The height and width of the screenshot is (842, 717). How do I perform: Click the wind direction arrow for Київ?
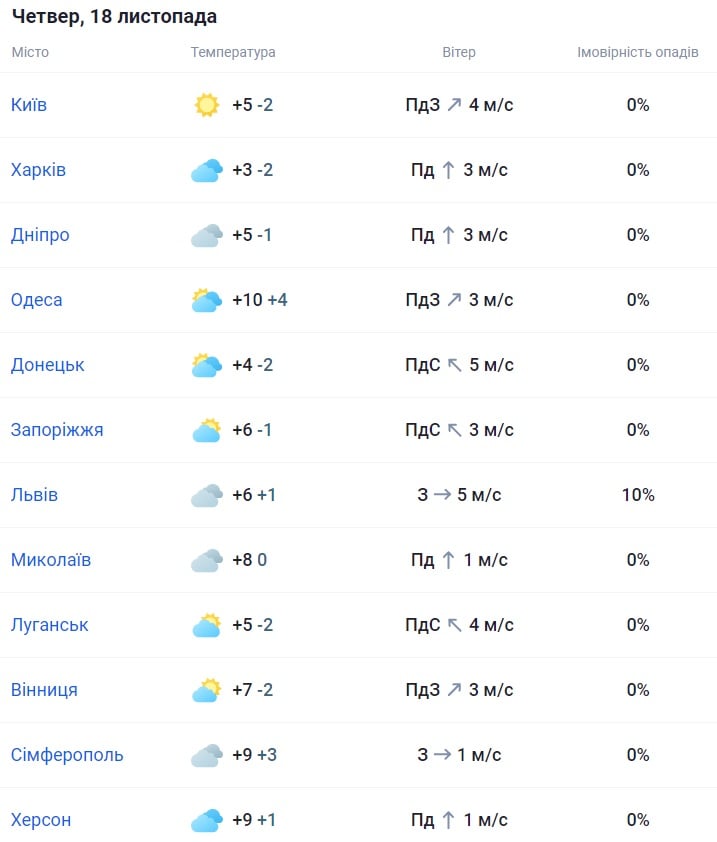[x=454, y=105]
